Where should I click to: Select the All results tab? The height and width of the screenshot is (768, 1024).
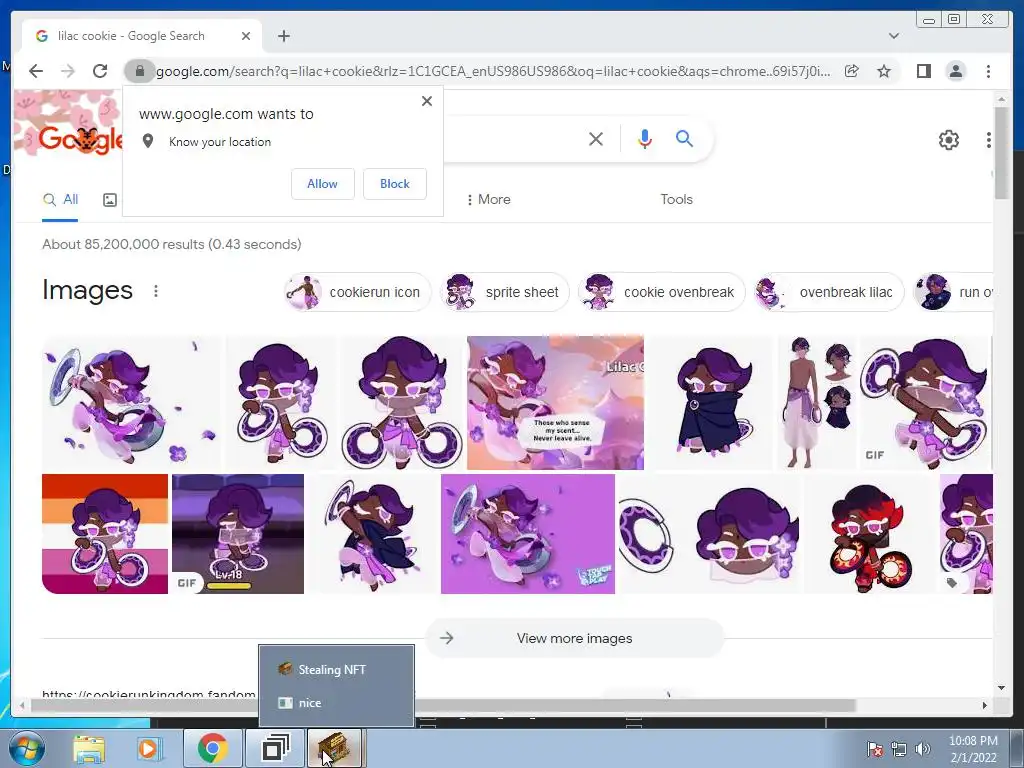point(60,200)
